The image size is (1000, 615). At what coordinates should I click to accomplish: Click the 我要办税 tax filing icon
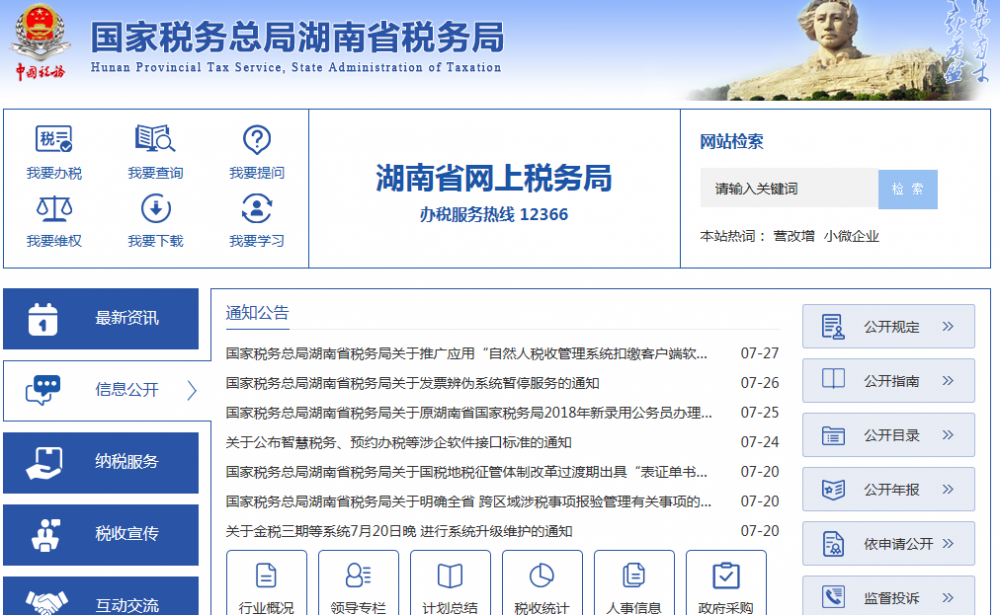(x=54, y=140)
